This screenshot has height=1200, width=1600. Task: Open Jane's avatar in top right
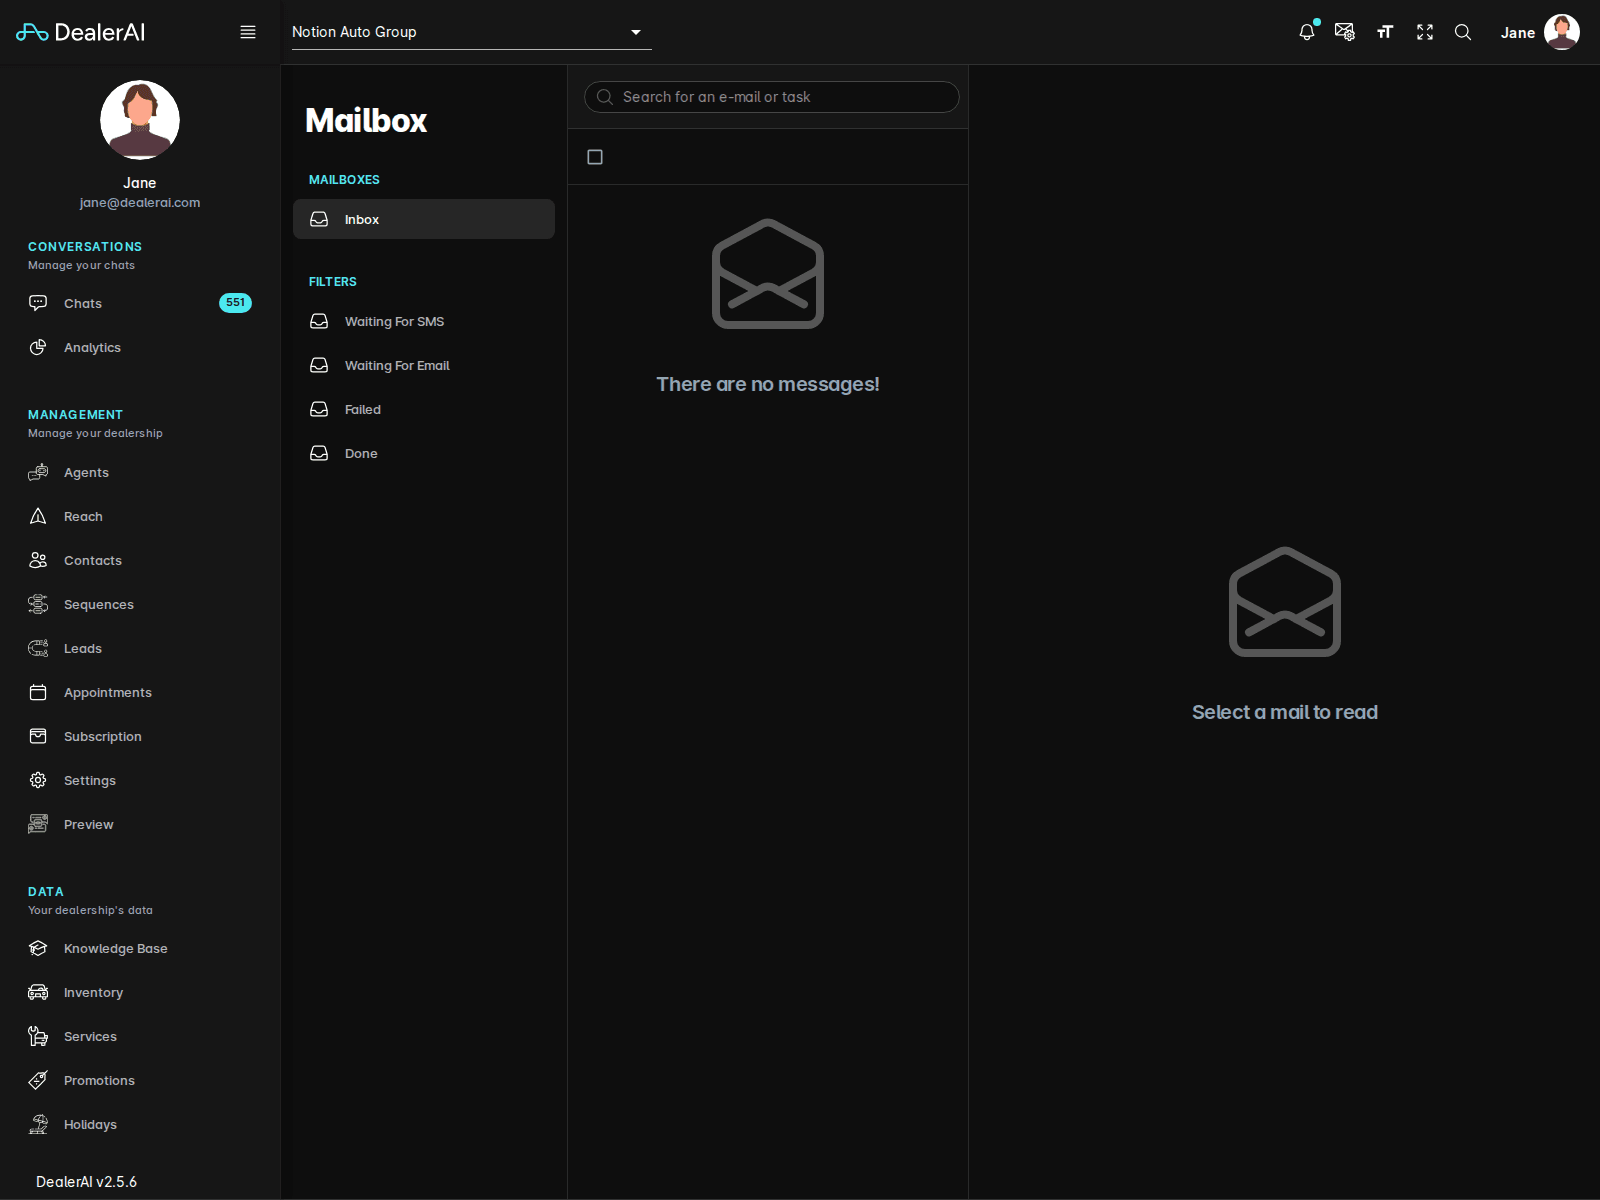tap(1561, 32)
